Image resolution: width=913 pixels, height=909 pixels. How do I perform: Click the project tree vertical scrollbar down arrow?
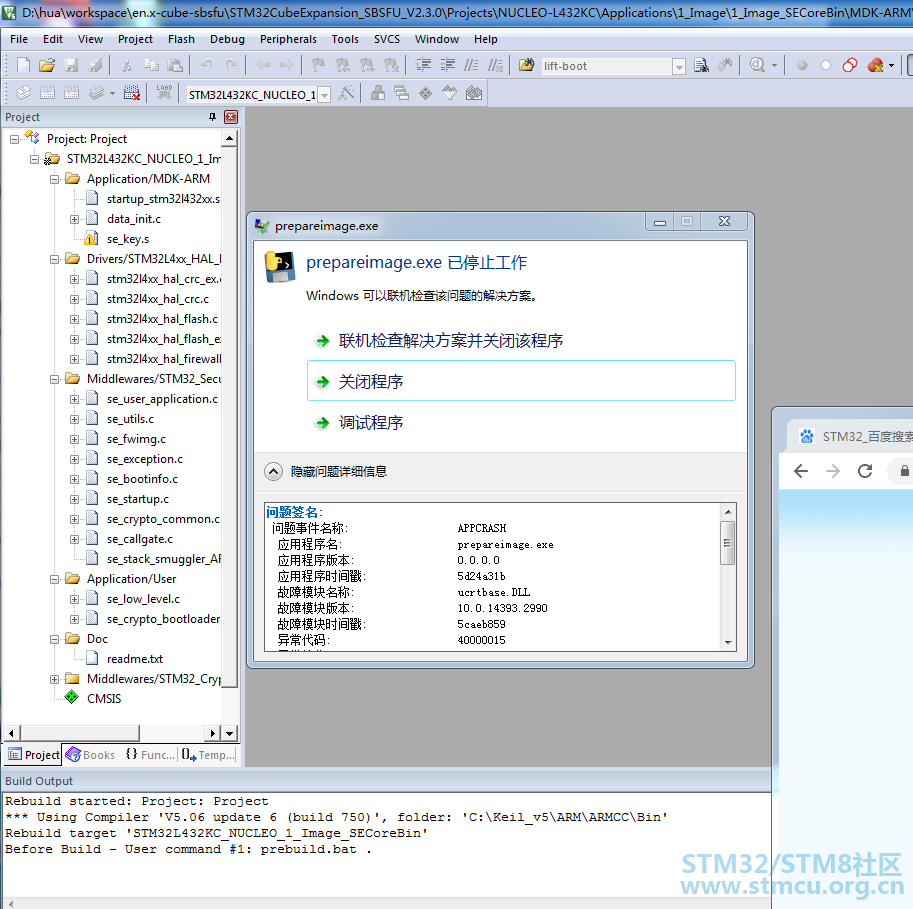tap(229, 734)
